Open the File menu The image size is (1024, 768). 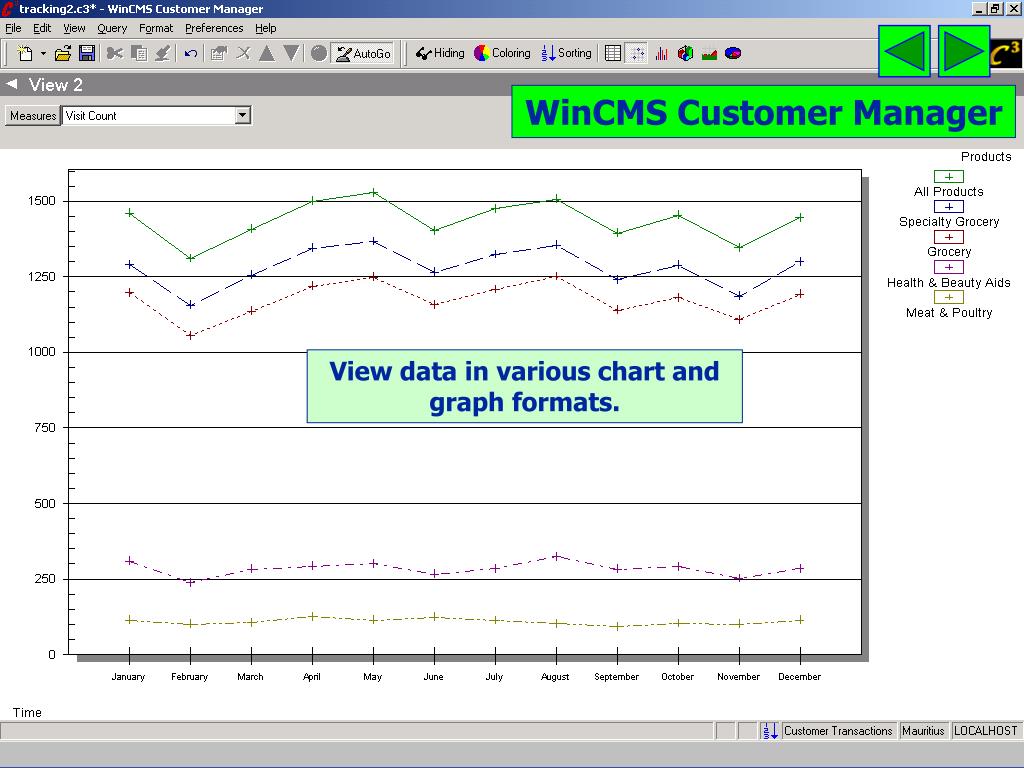click(13, 28)
